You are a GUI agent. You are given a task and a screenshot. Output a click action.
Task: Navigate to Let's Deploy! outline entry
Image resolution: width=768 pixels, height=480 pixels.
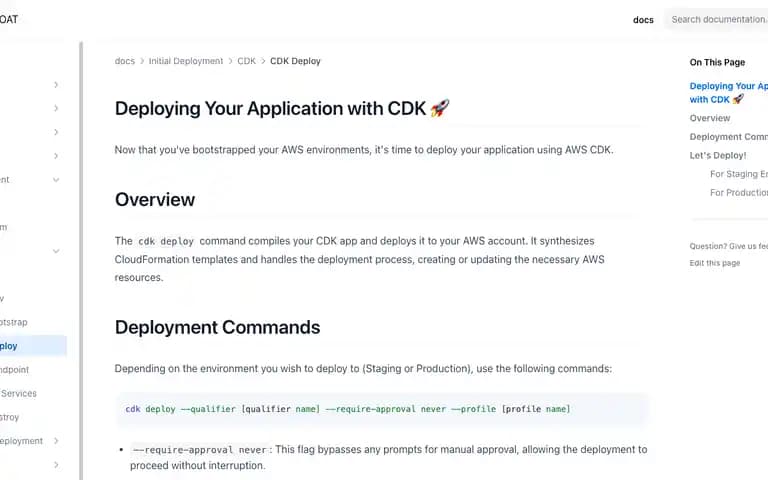pyautogui.click(x=718, y=155)
